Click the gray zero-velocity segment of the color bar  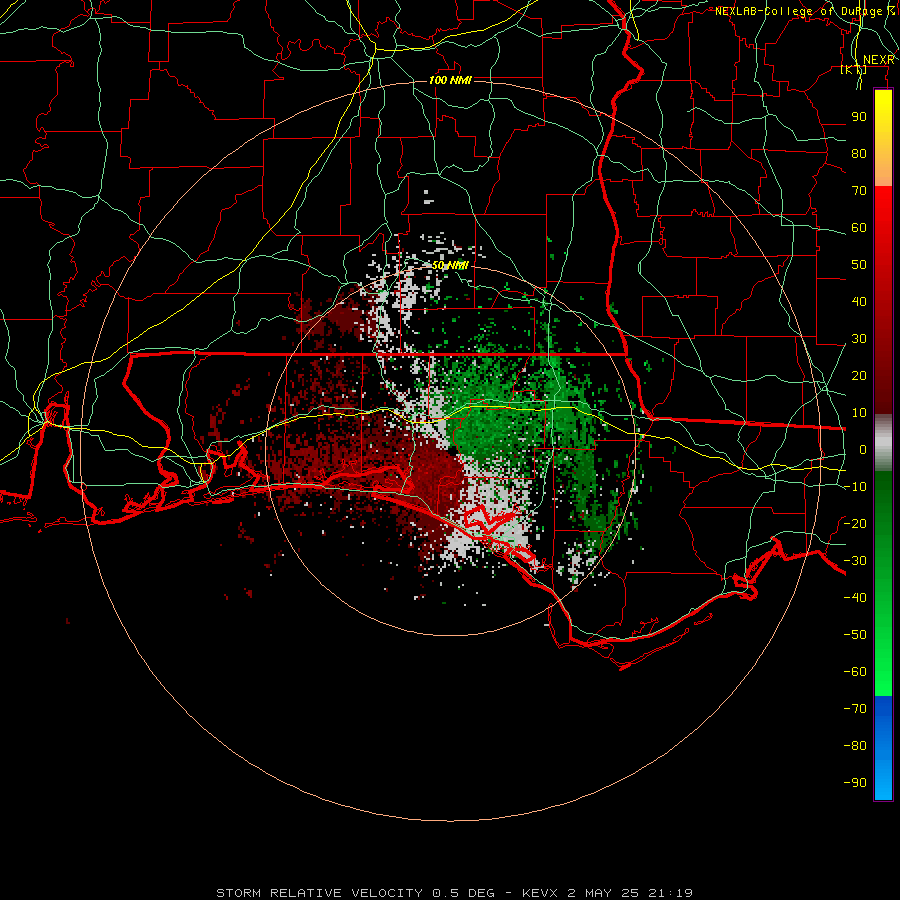(883, 443)
